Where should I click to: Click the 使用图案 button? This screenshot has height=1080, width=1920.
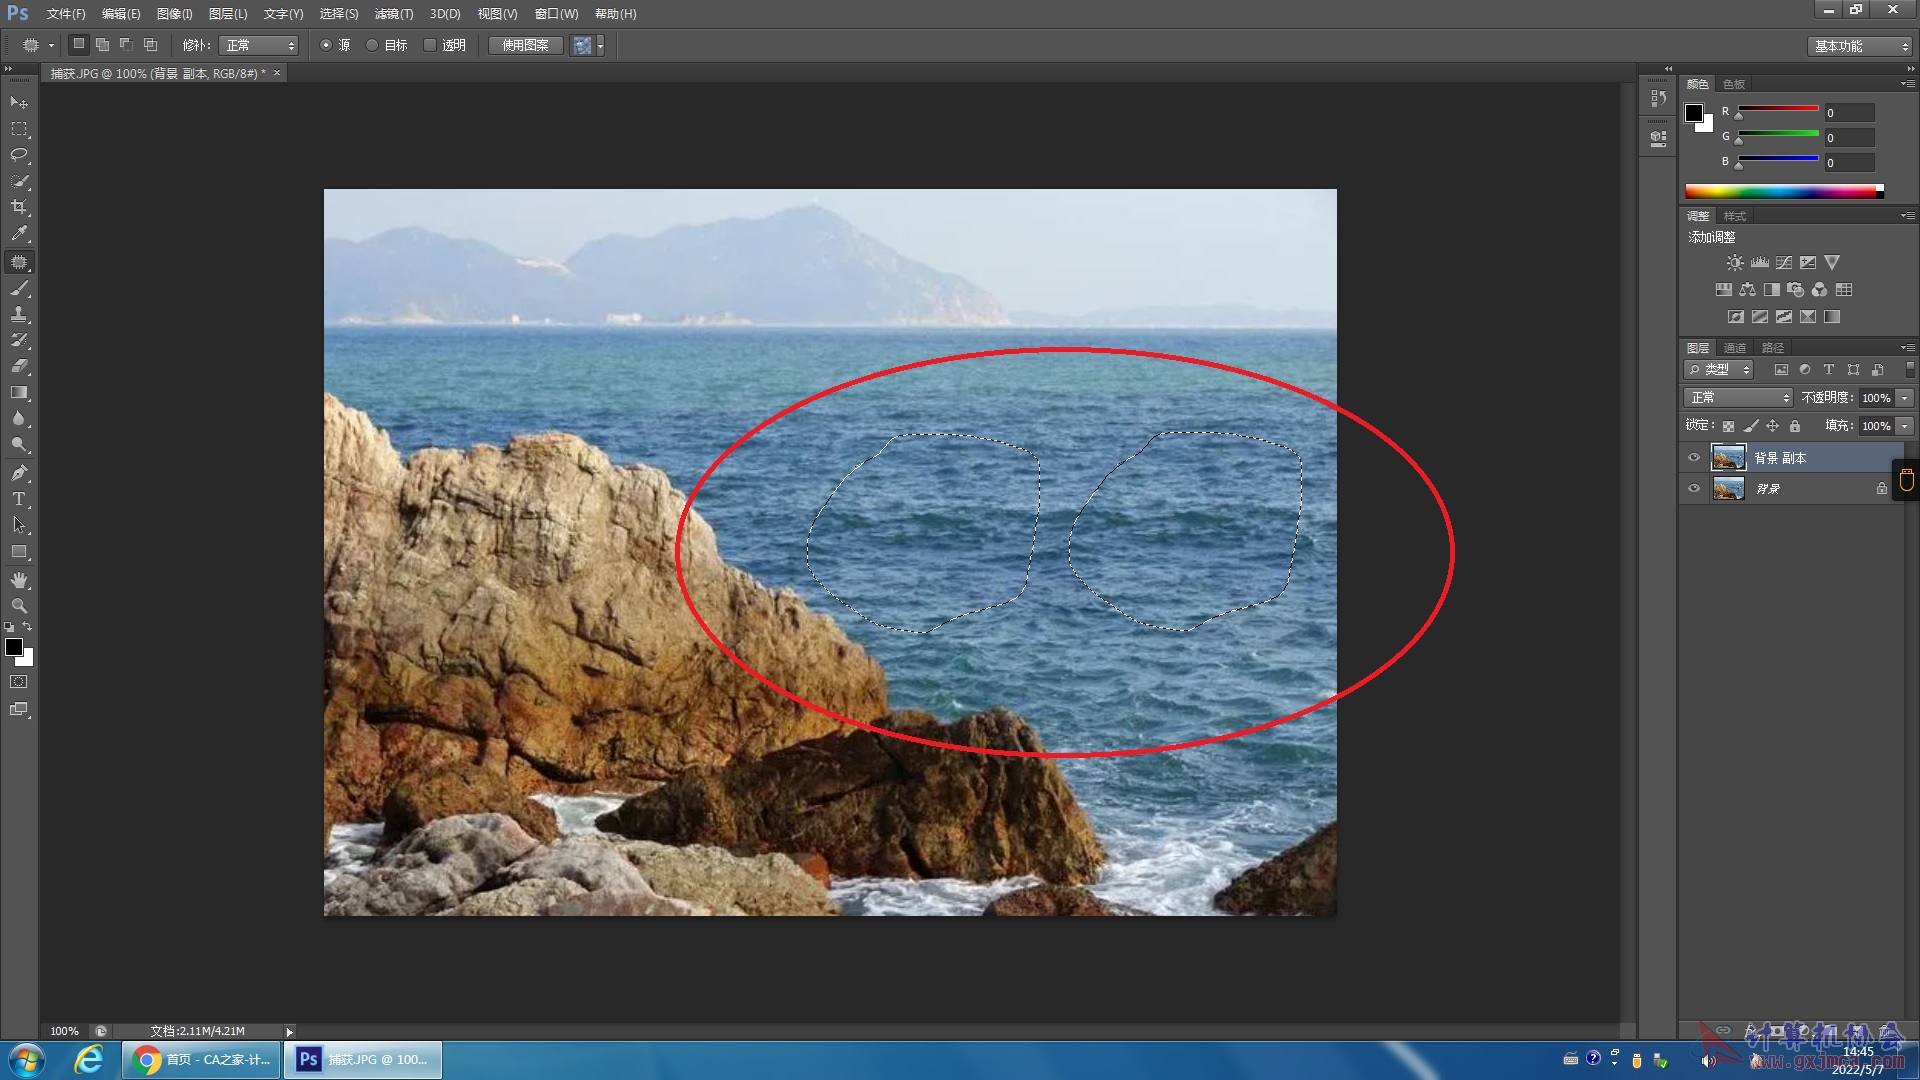pos(525,45)
